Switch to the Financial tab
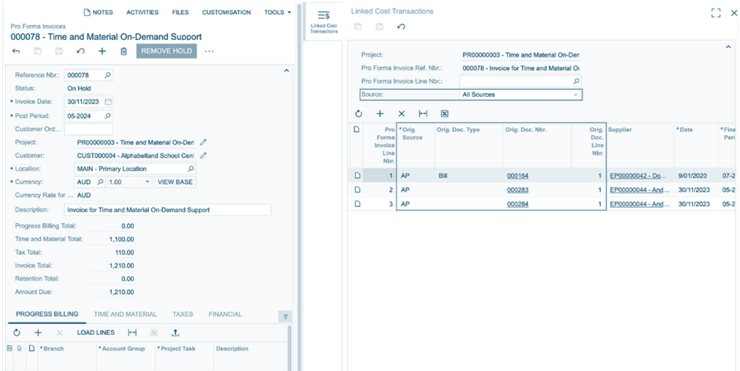Viewport: 740px width, 371px height. 225,314
